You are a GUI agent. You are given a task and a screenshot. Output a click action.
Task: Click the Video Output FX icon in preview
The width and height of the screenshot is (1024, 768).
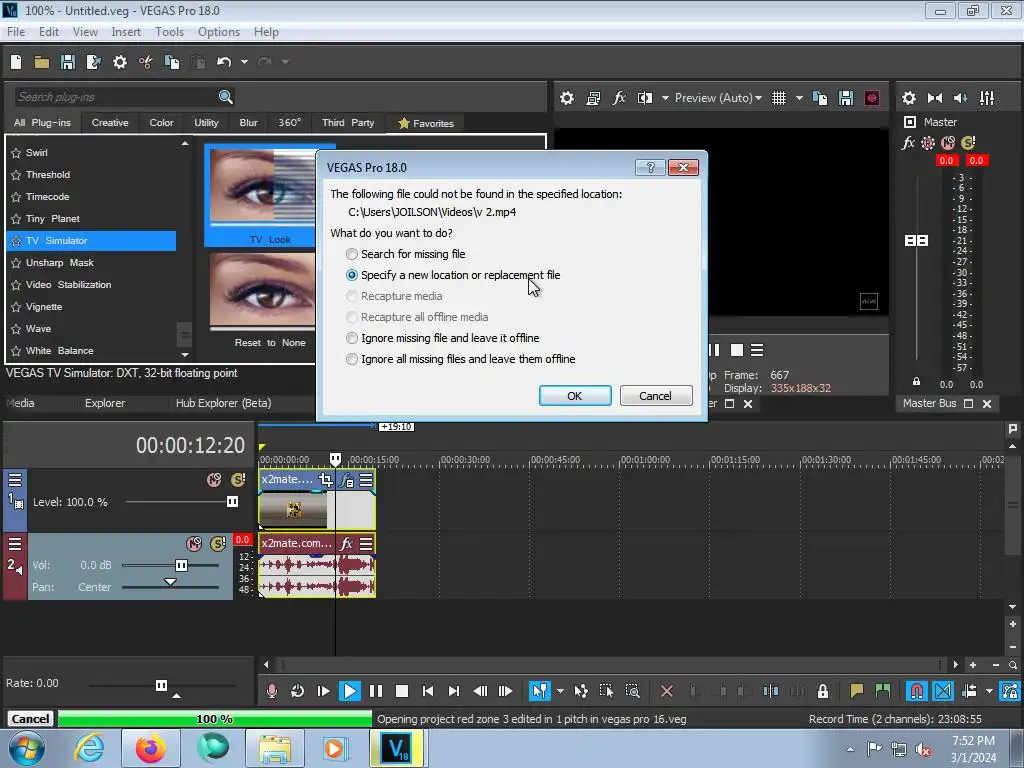(619, 98)
